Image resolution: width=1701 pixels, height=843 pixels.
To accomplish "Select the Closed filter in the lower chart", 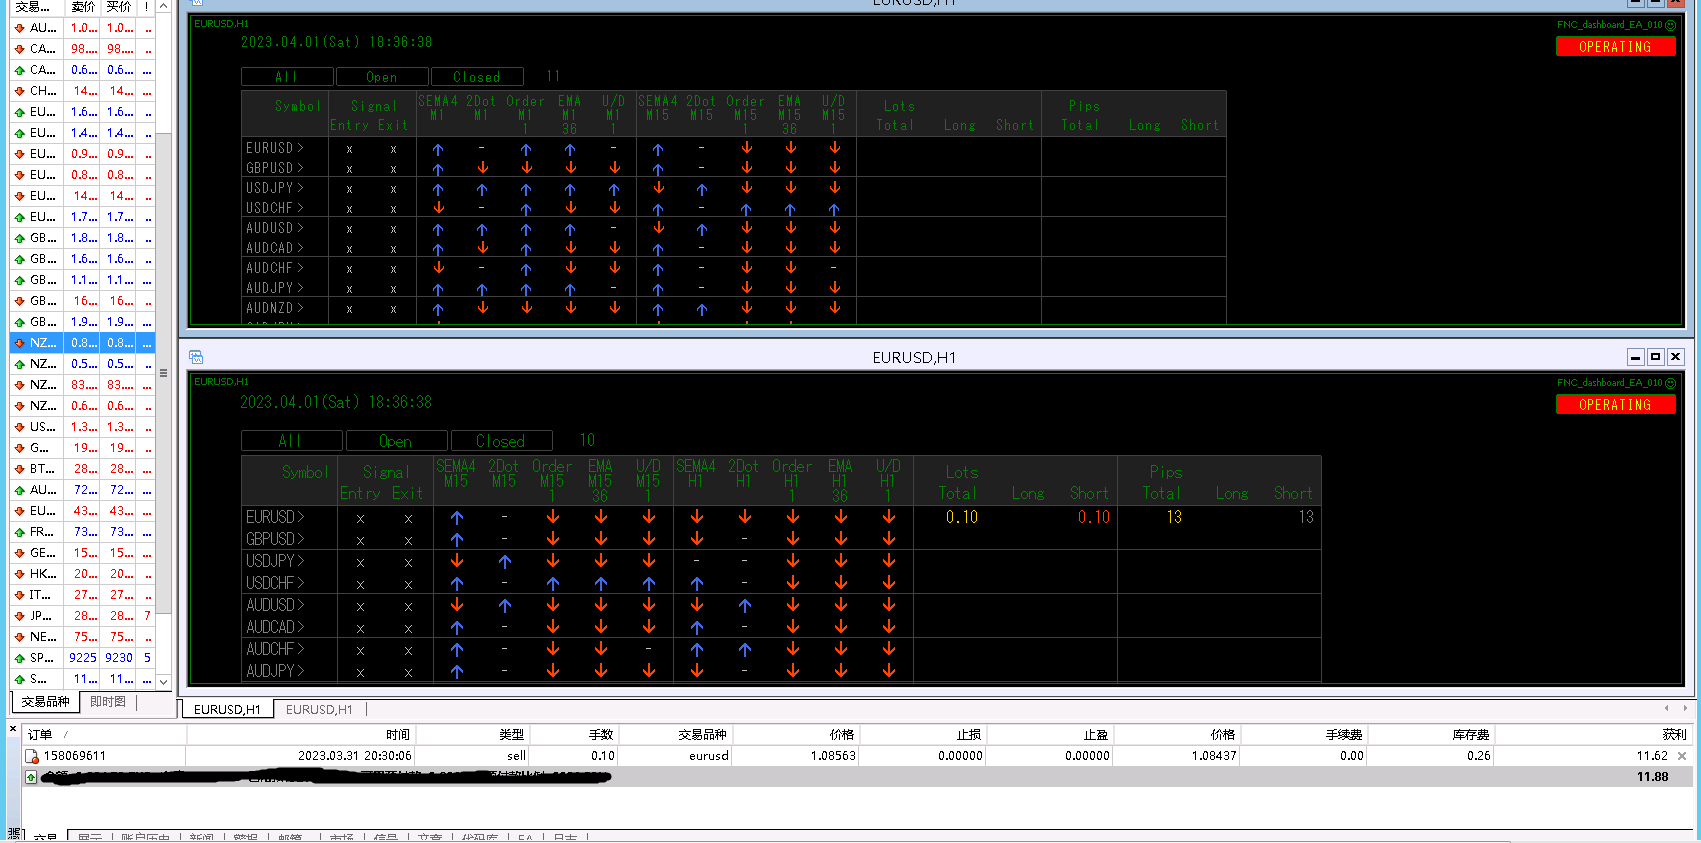I will (501, 441).
